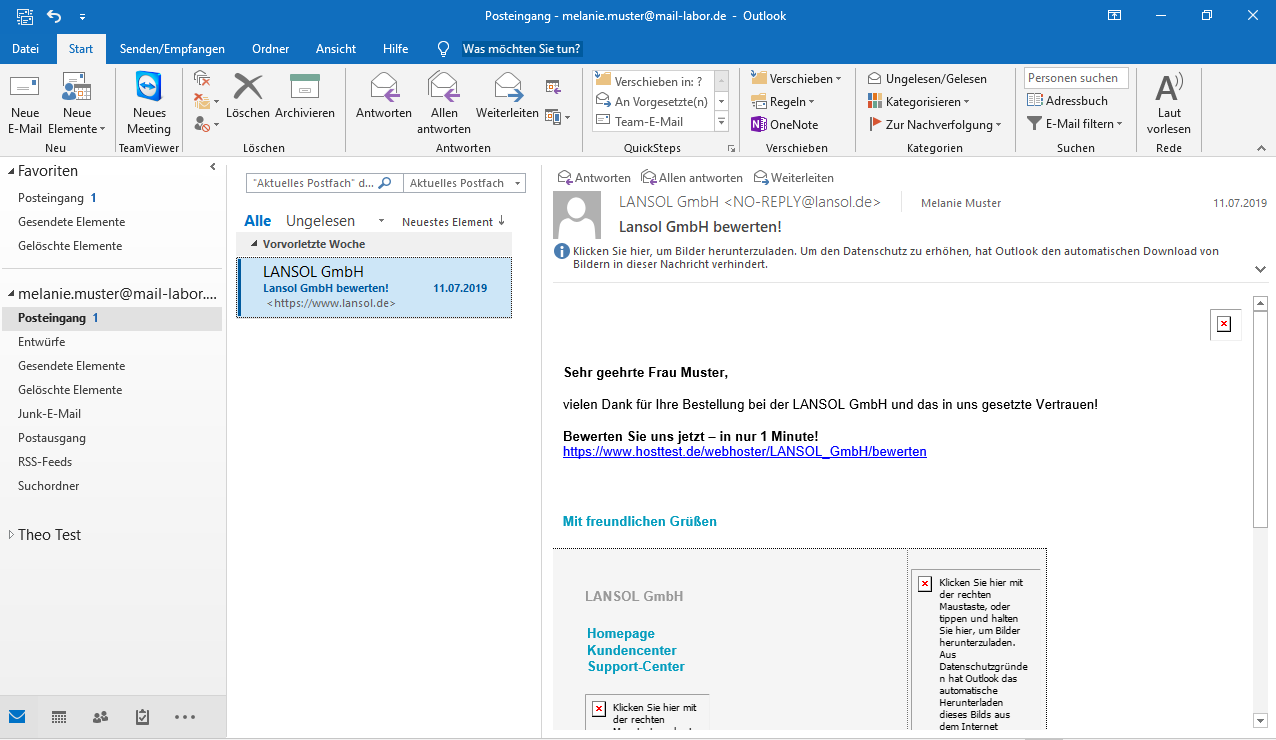Click Laut vorlesen read aloud
Viewport: 1276px width, 740px height.
1169,103
